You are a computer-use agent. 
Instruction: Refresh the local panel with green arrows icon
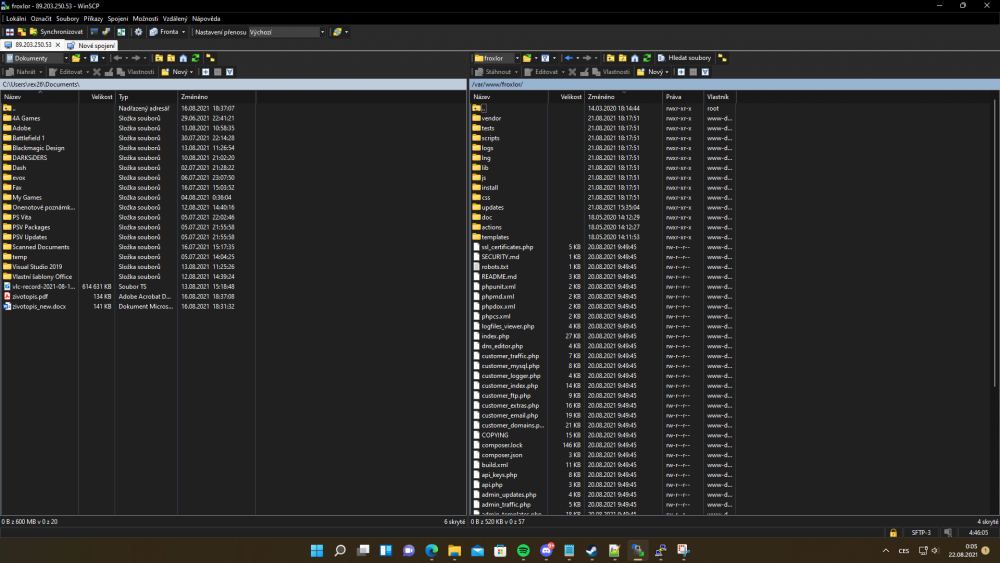[196, 58]
